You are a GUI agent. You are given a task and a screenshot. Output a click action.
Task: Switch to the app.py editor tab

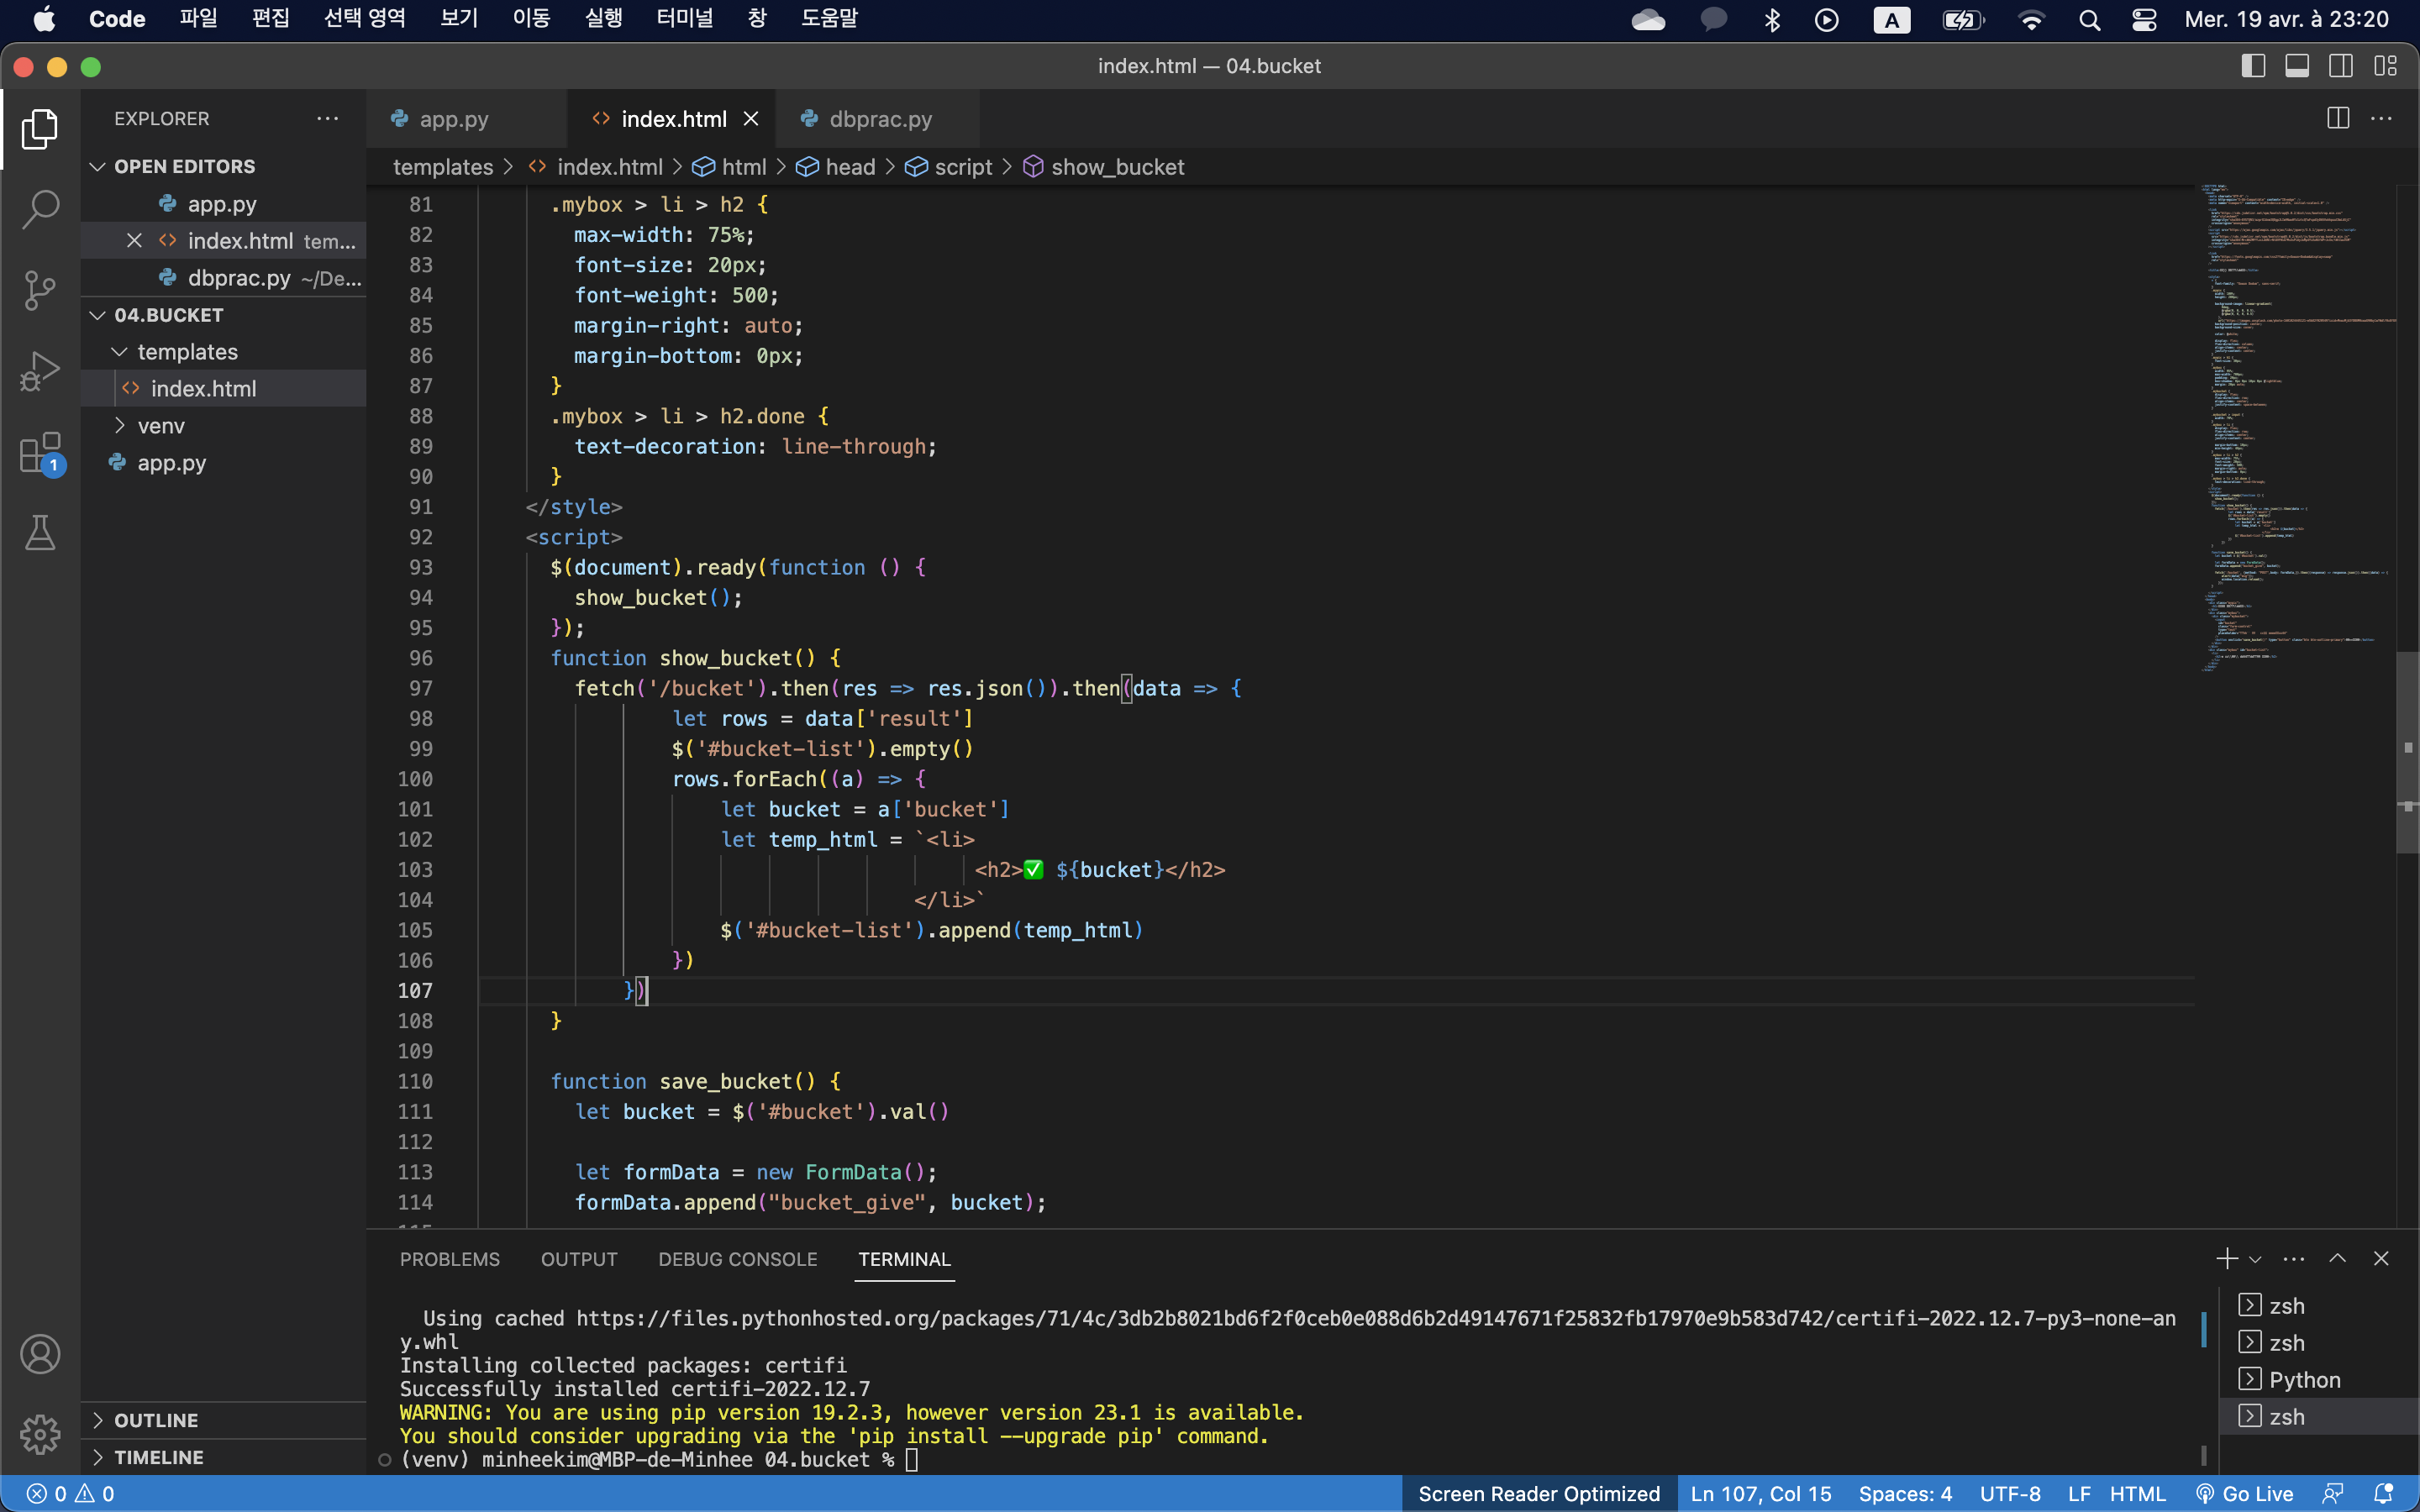click(466, 119)
